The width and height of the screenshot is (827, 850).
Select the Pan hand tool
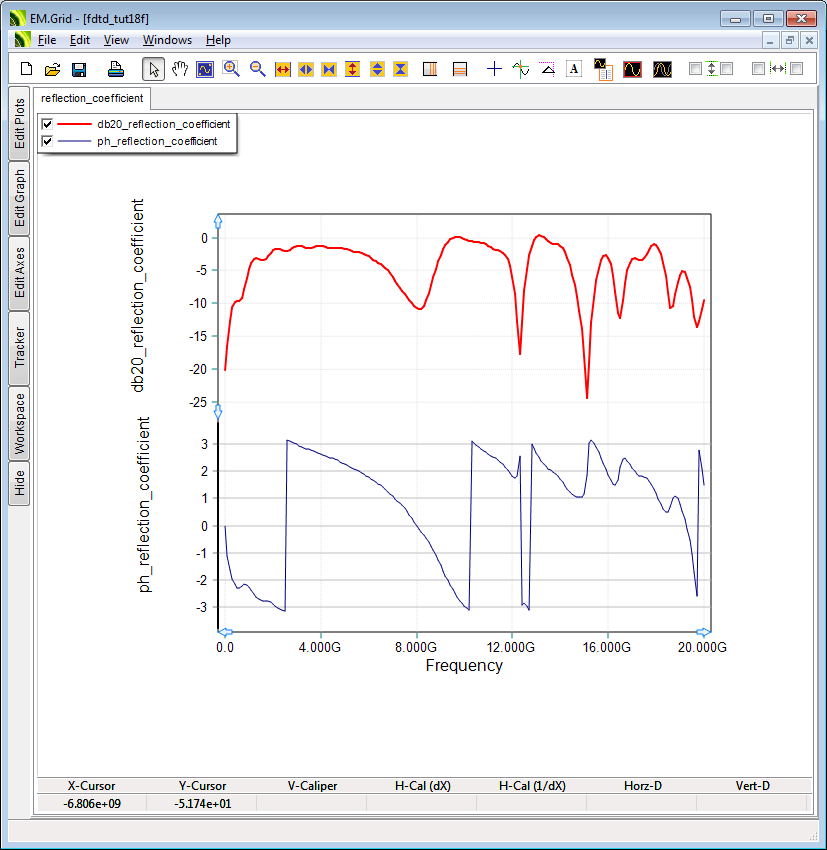(x=180, y=69)
